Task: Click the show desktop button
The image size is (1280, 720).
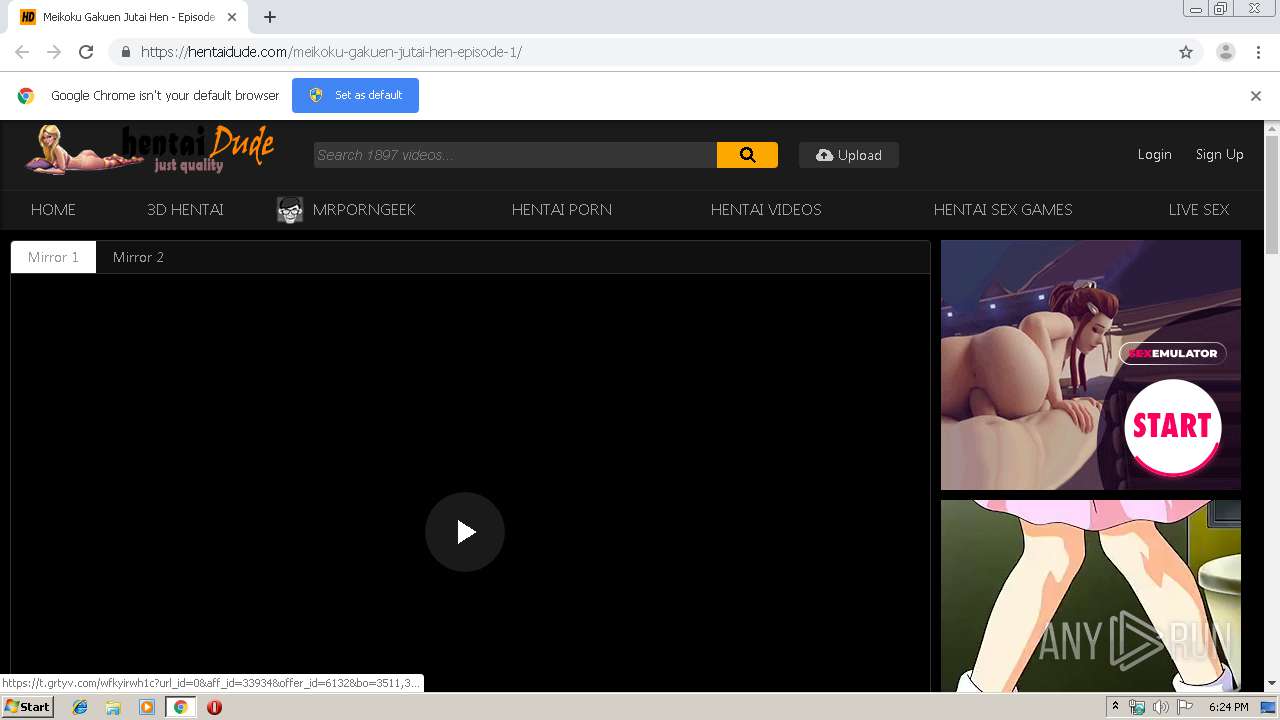Action: [x=1268, y=707]
